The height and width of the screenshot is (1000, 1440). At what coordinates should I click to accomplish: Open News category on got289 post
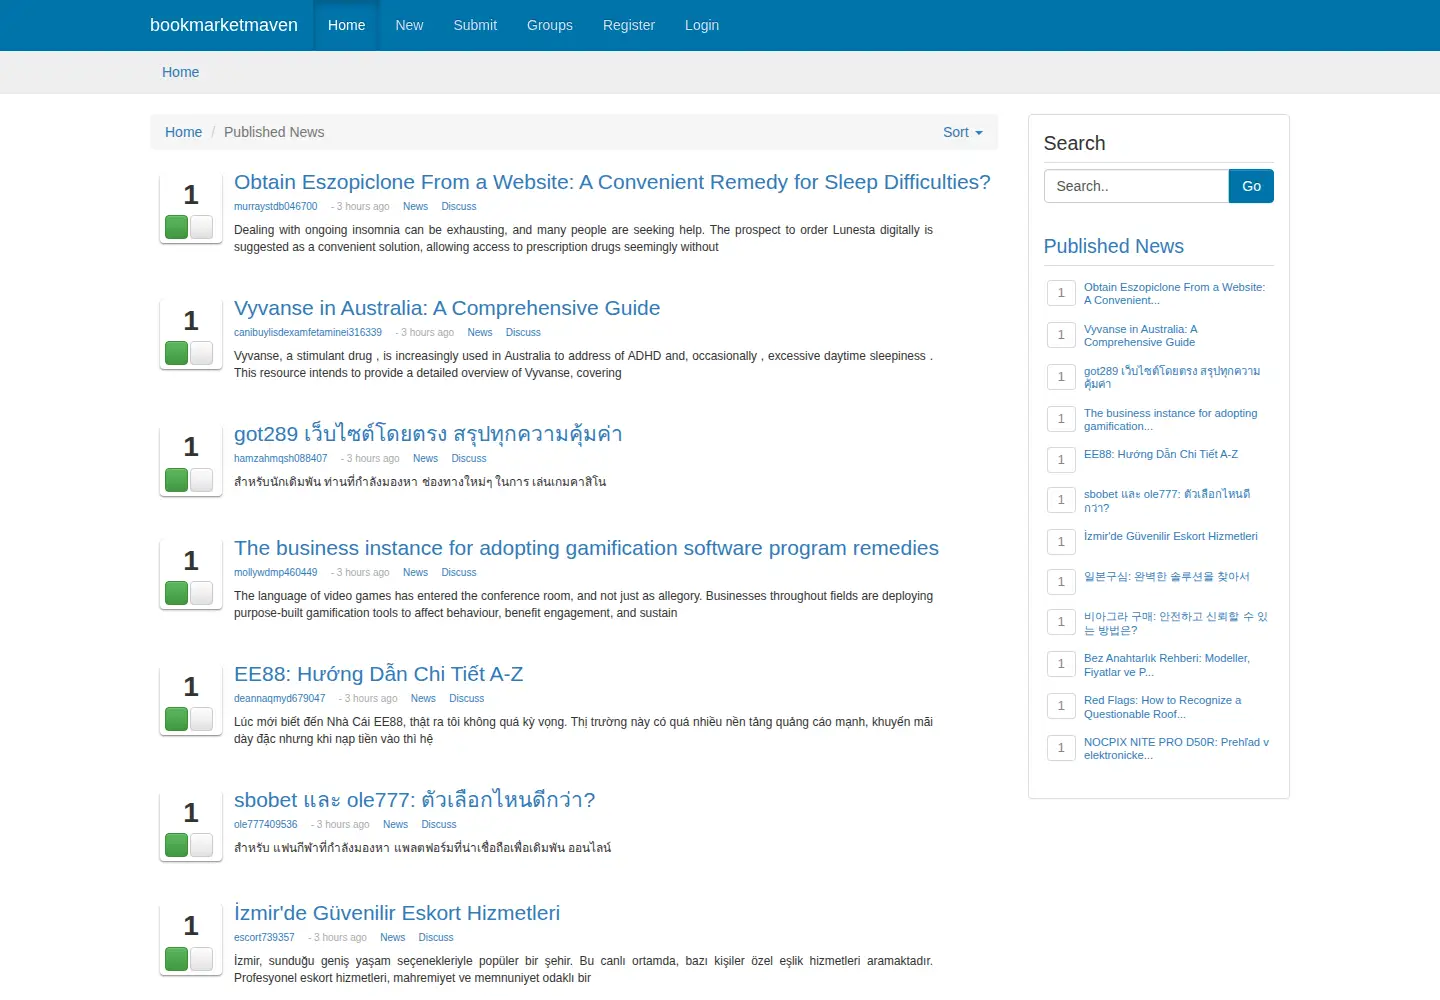[x=425, y=459]
